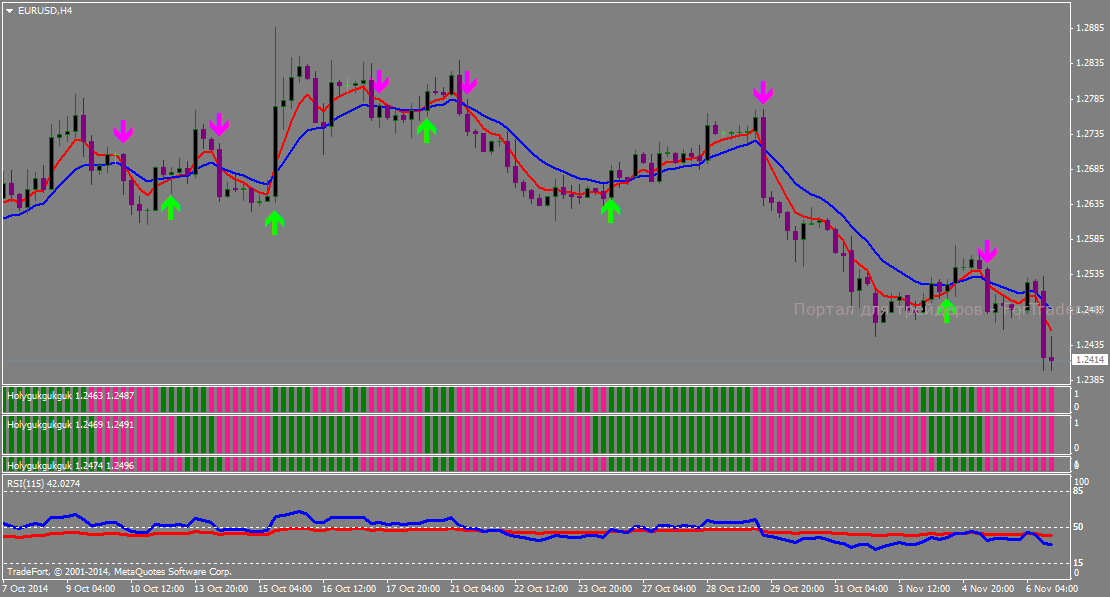Image resolution: width=1110 pixels, height=597 pixels.
Task: Click the 50 level on RSI scale
Action: [x=1078, y=527]
